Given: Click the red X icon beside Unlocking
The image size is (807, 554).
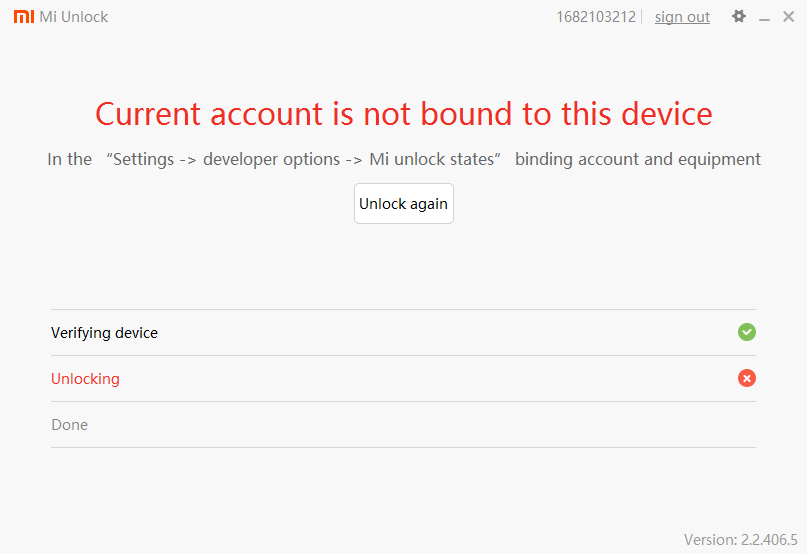Looking at the screenshot, I should (746, 378).
